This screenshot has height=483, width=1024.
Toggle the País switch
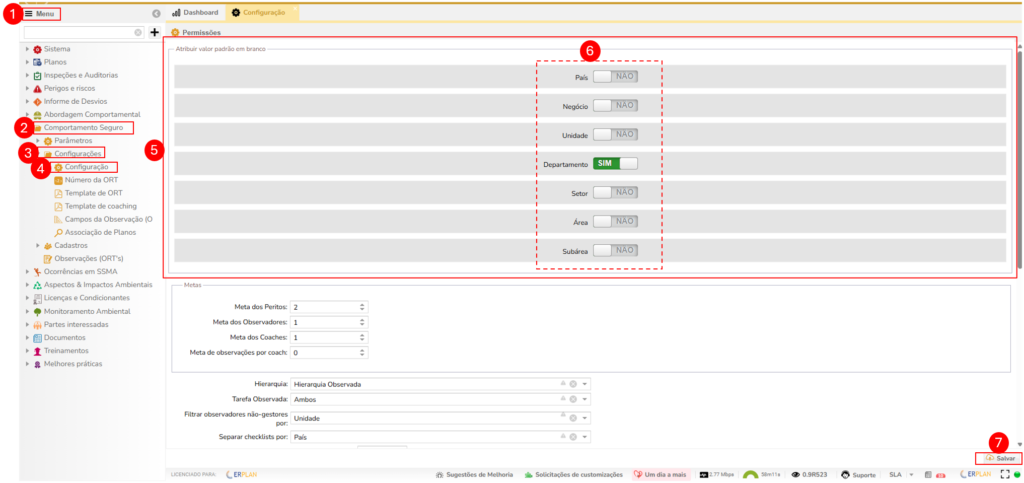click(x=615, y=76)
